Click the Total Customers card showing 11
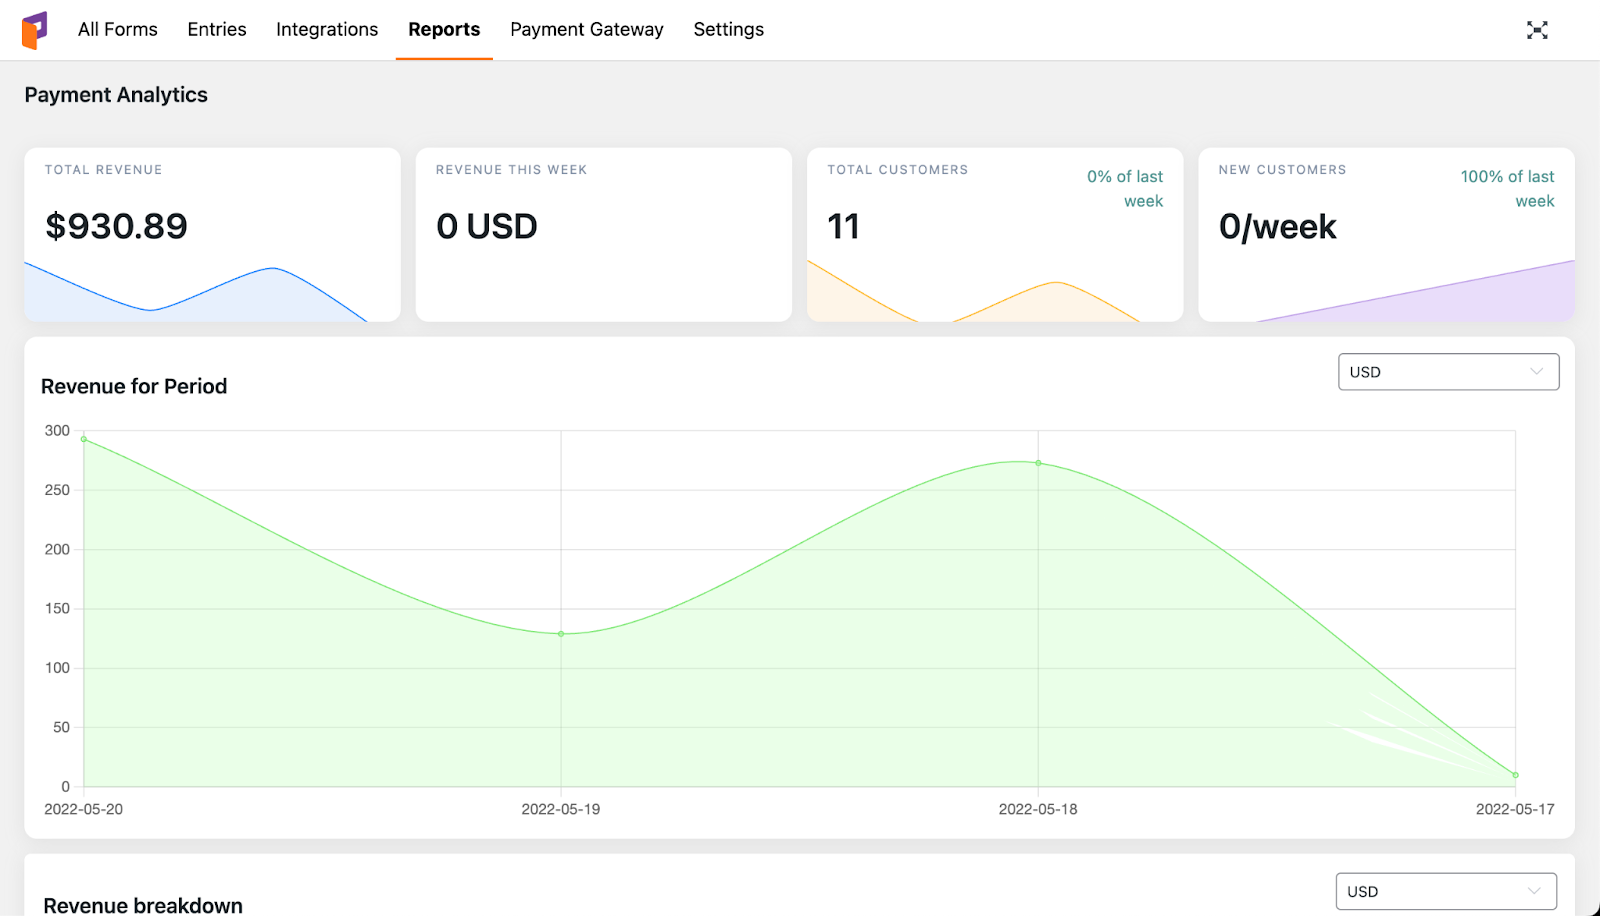 click(x=995, y=235)
